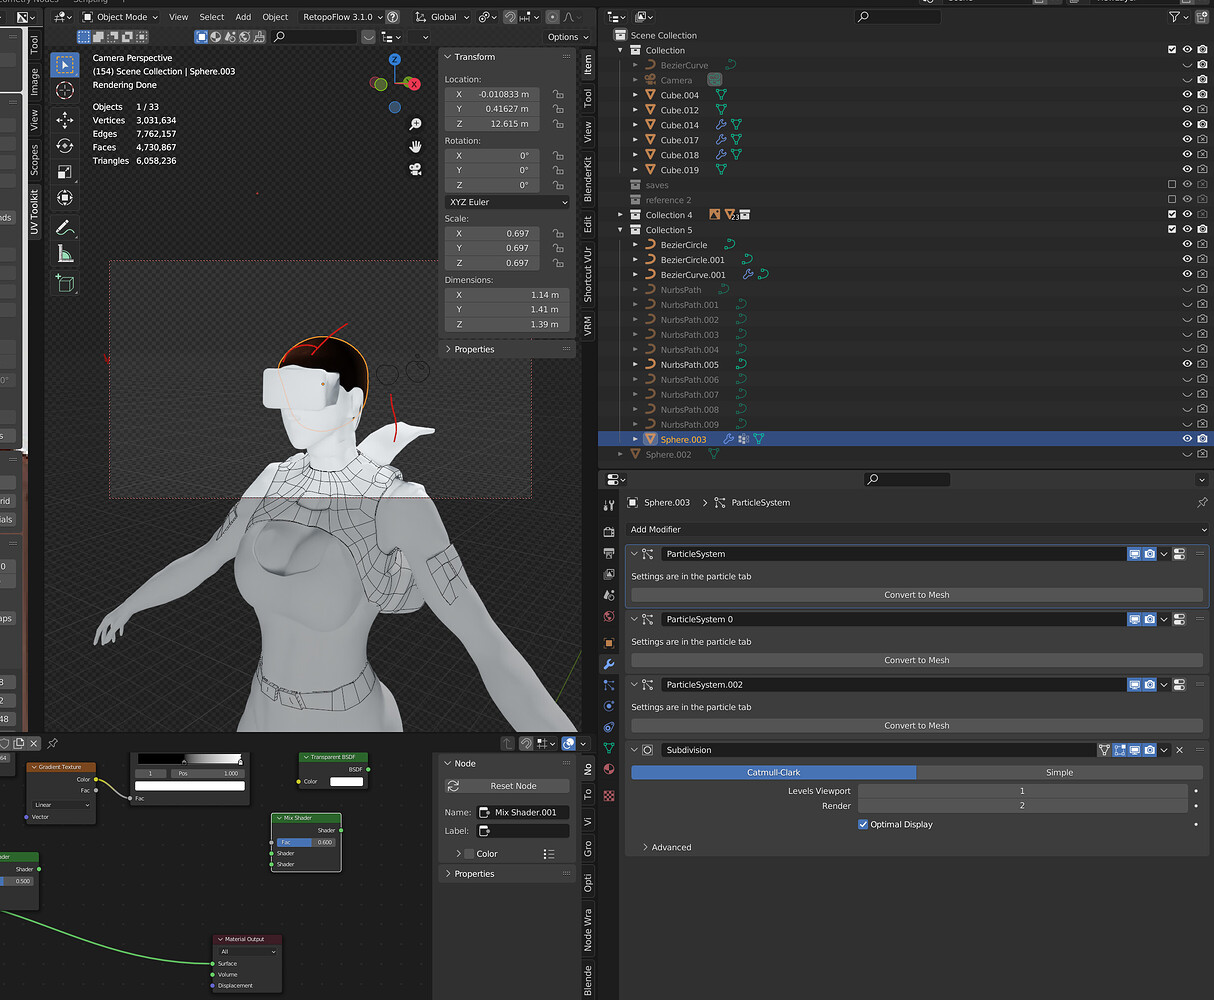This screenshot has height=1000, width=1214.
Task: Hide Cube.004 in viewport via eye icon
Action: pyautogui.click(x=1187, y=95)
